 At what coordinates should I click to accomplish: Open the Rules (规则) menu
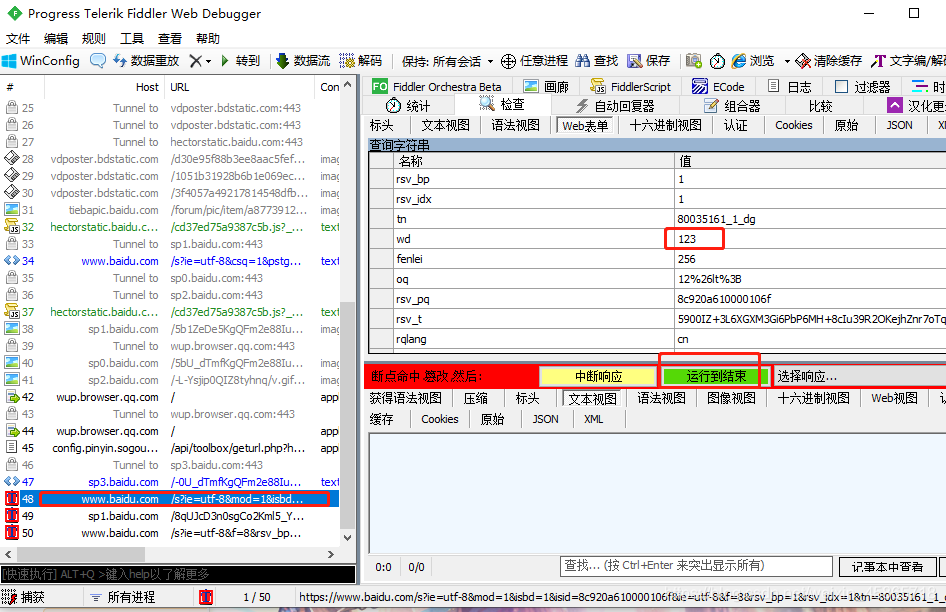tap(94, 39)
